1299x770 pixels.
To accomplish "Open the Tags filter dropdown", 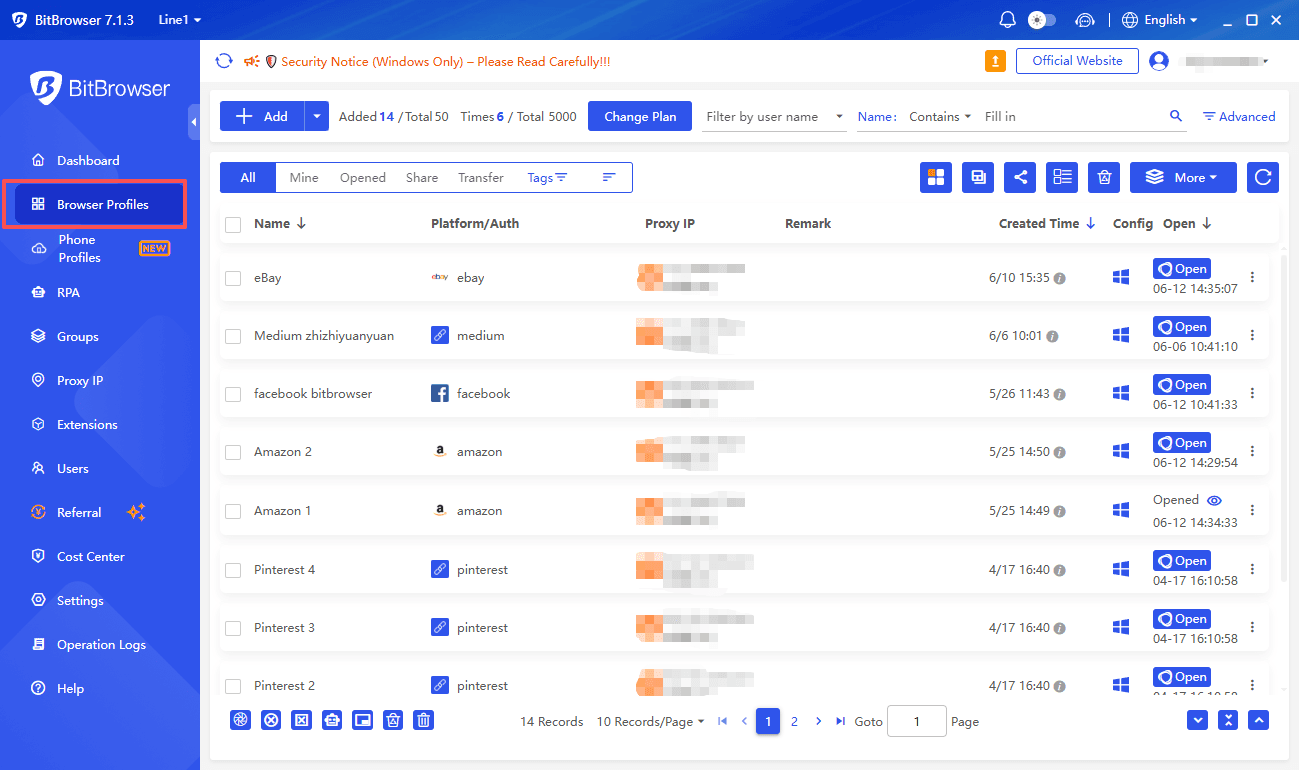I will coord(547,177).
